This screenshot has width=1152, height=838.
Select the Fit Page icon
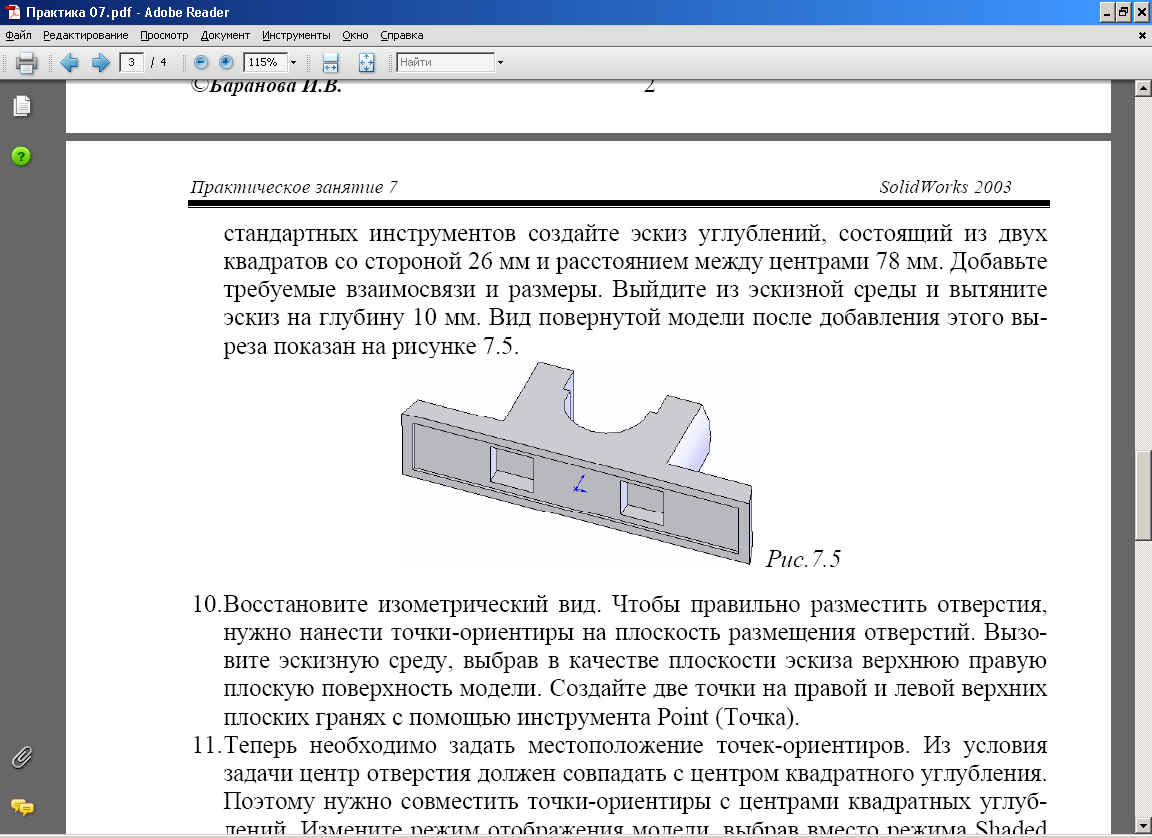pyautogui.click(x=367, y=62)
